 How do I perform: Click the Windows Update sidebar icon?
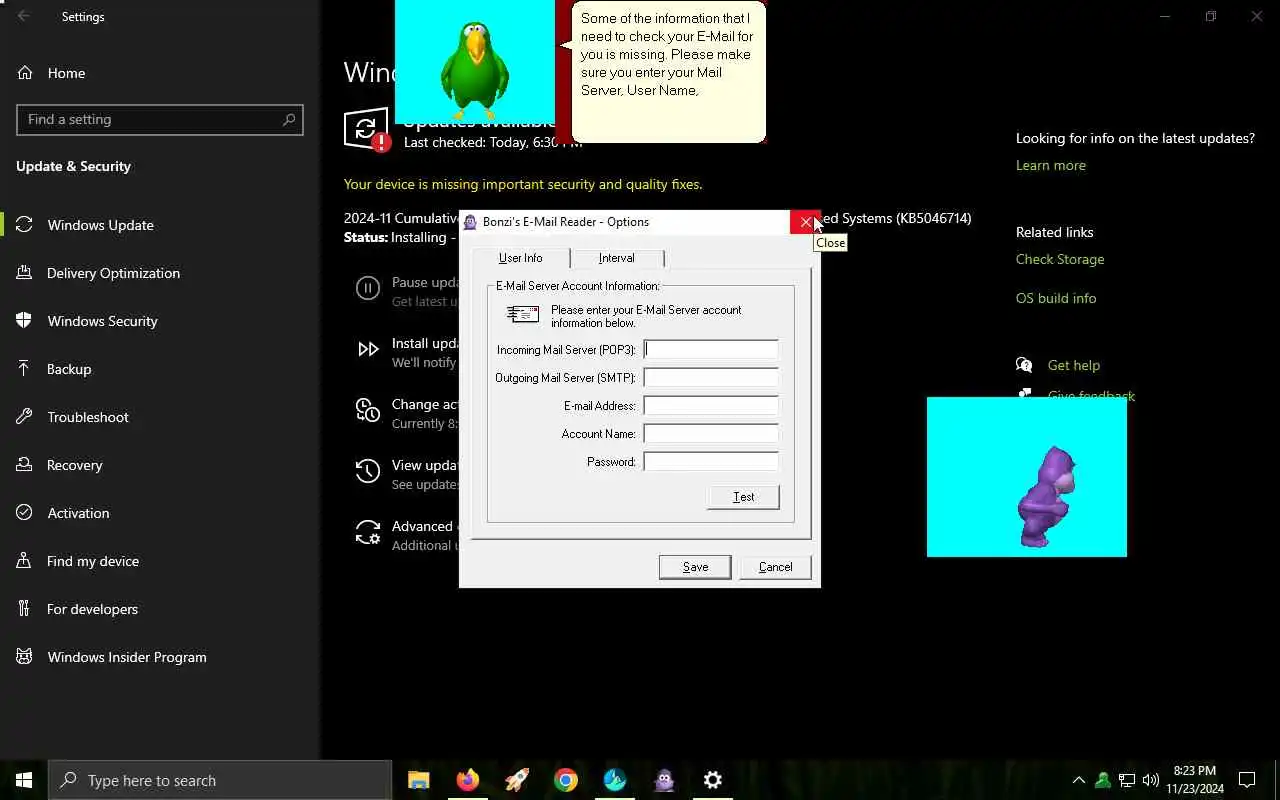(24, 225)
